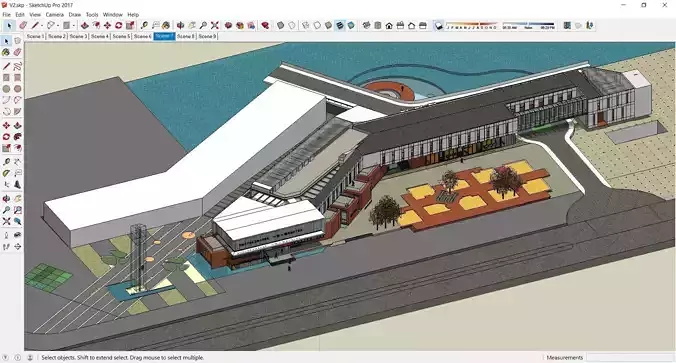Toggle Shaded With Textures style
Image resolution: width=676 pixels, height=363 pixels.
coord(340,25)
